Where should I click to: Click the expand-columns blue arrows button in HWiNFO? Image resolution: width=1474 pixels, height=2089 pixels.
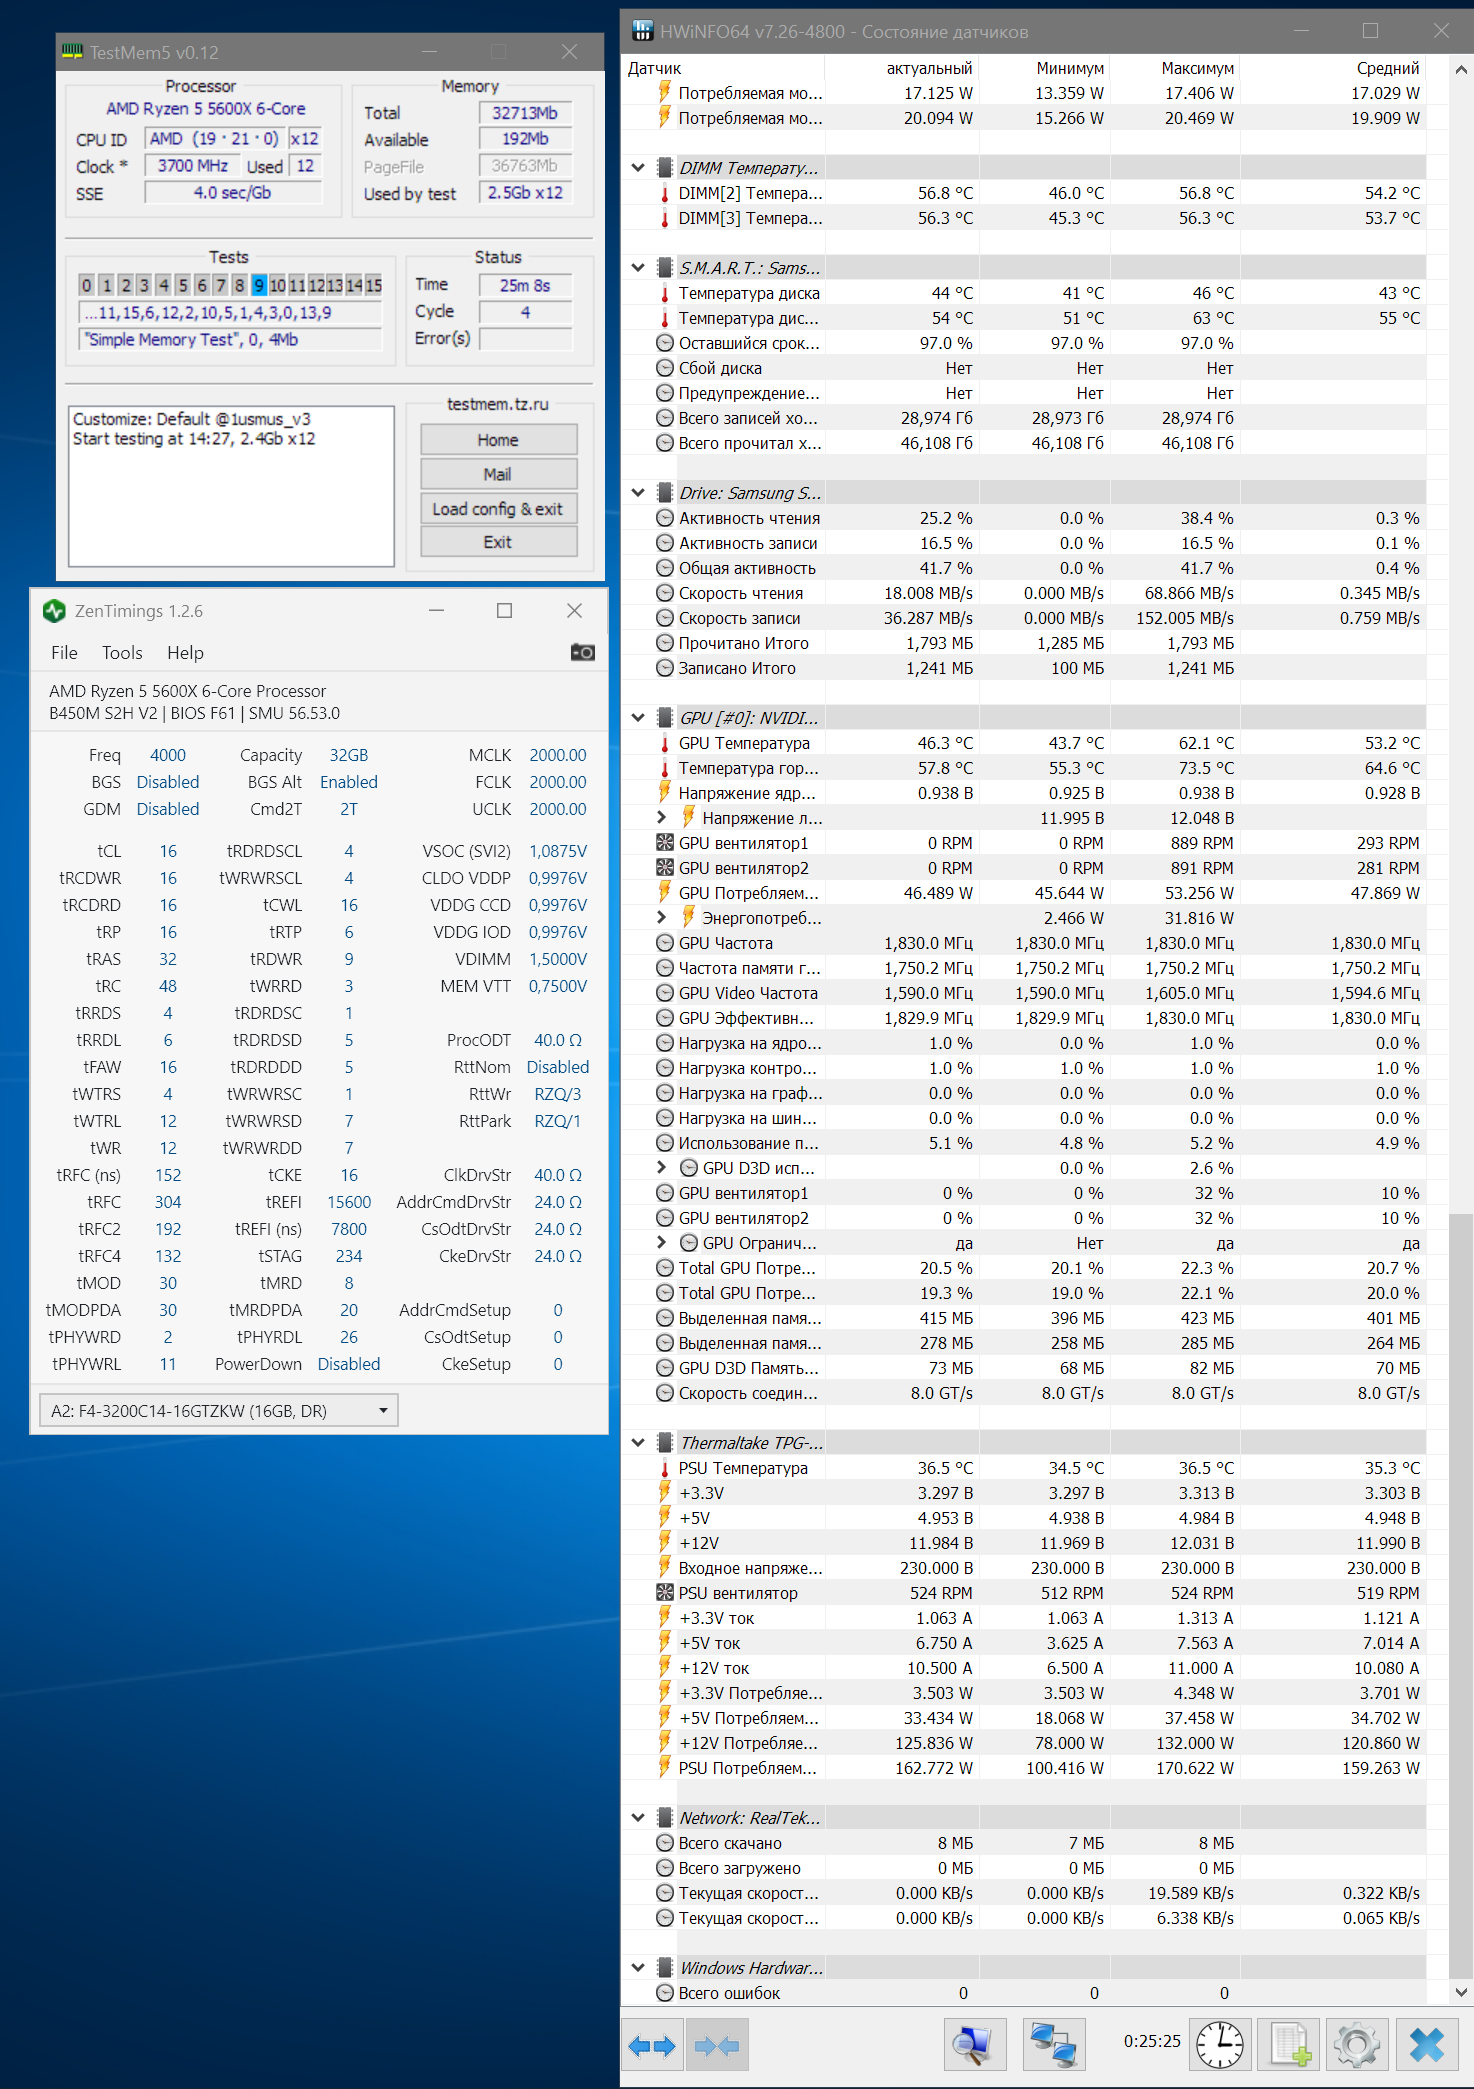pyautogui.click(x=652, y=2045)
